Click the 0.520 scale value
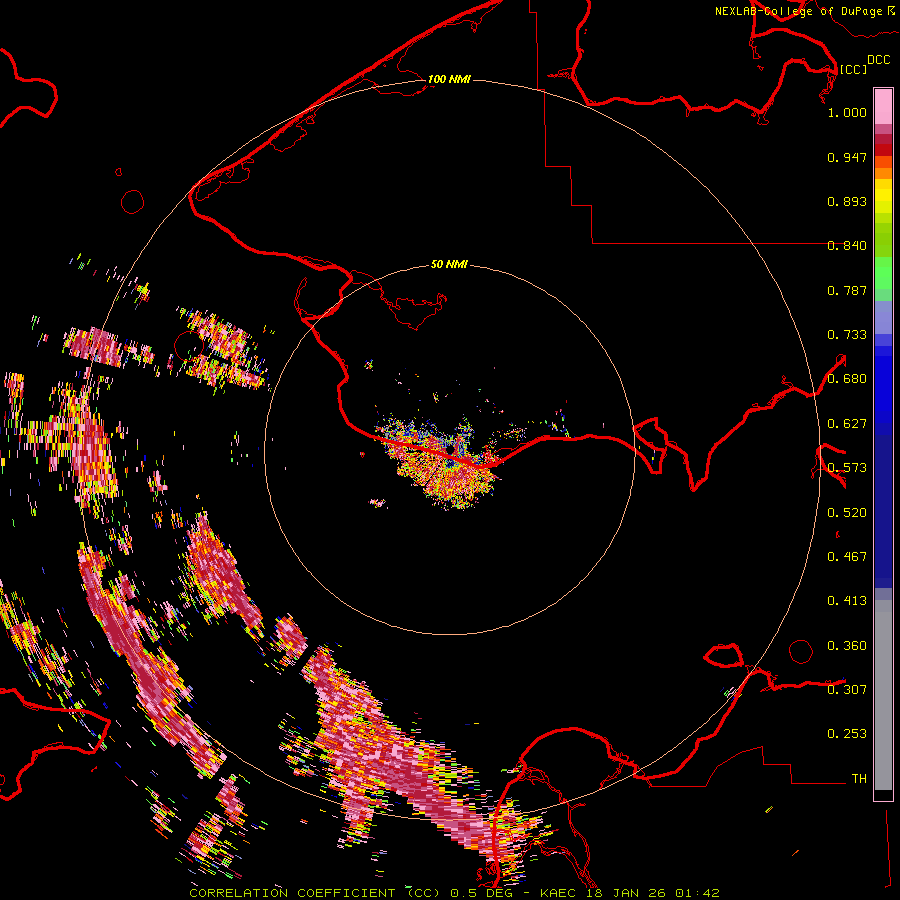The height and width of the screenshot is (900, 900). pyautogui.click(x=847, y=513)
